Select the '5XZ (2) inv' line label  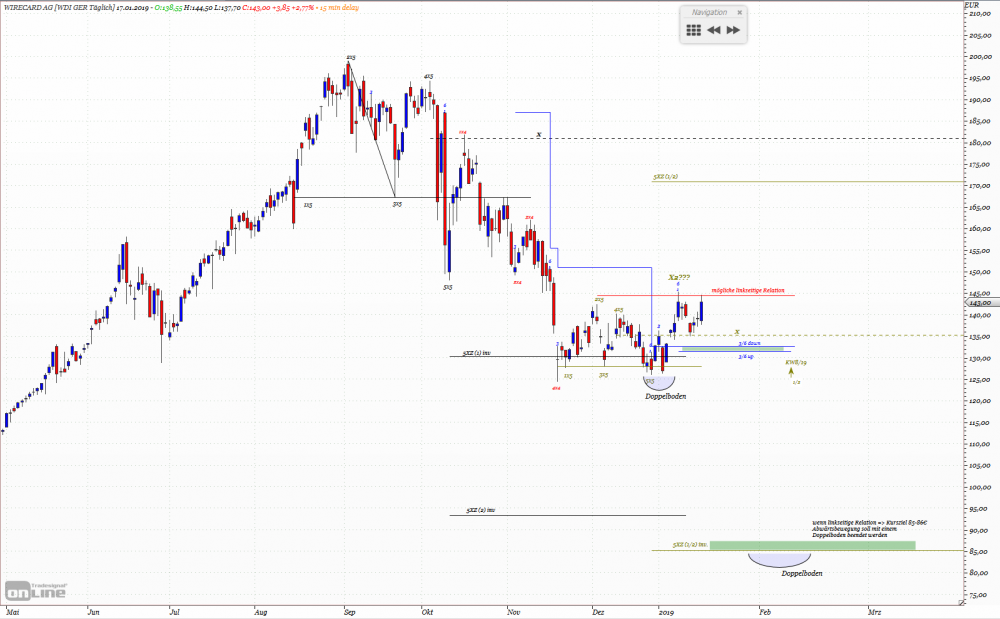(x=481, y=510)
